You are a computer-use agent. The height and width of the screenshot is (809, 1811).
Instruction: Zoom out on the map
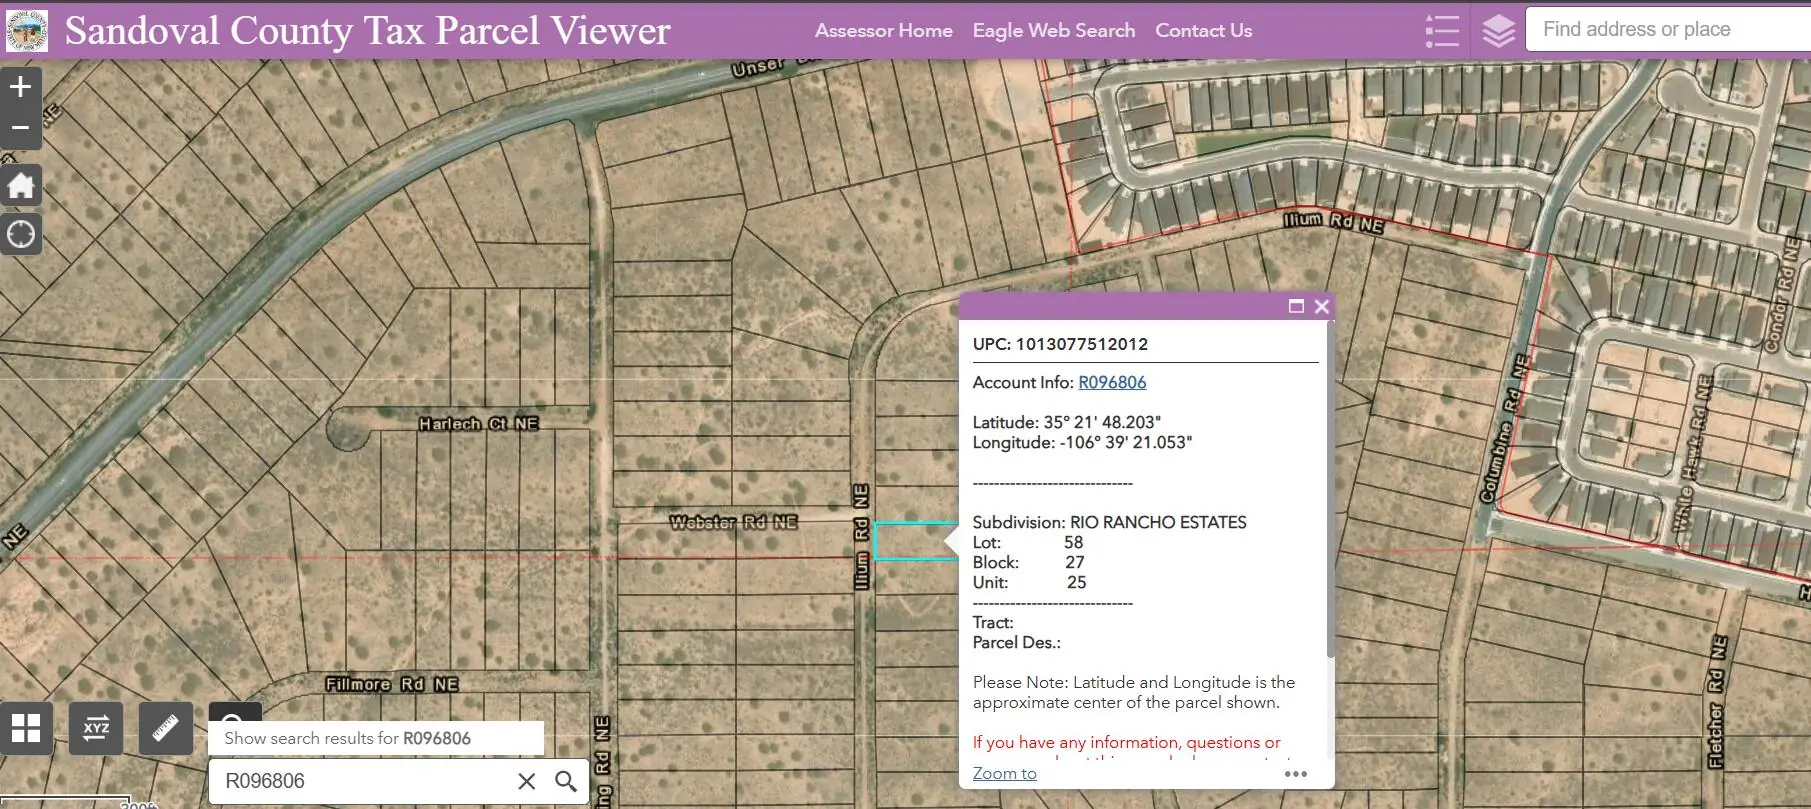[20, 128]
